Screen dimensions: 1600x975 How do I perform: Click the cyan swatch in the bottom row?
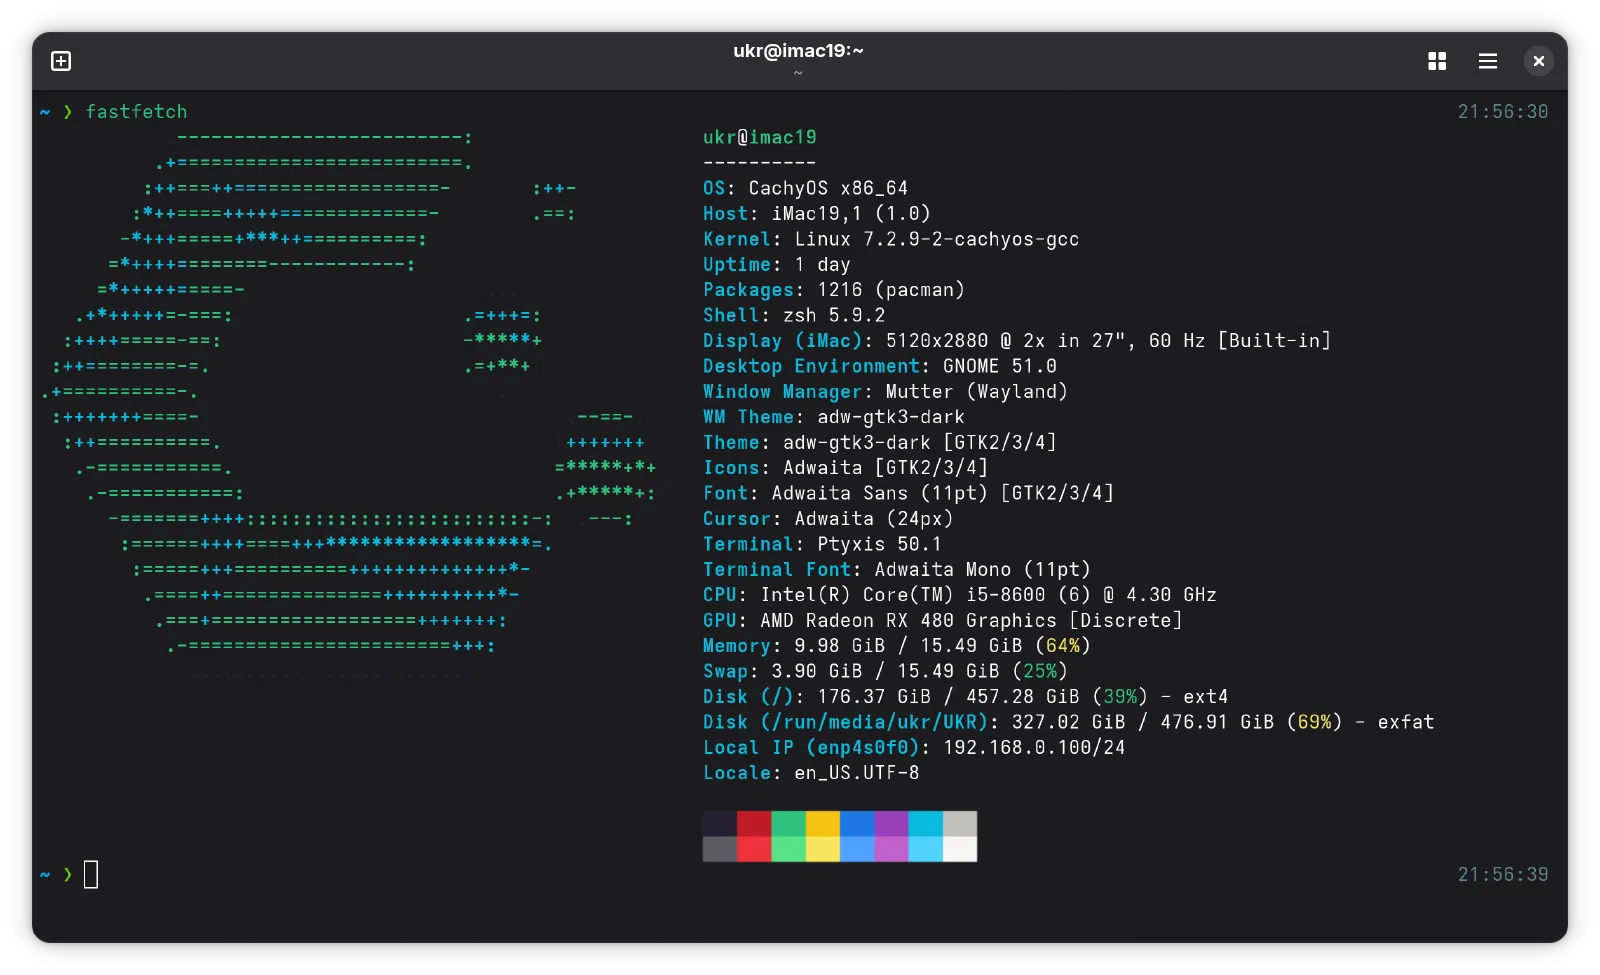(x=925, y=849)
